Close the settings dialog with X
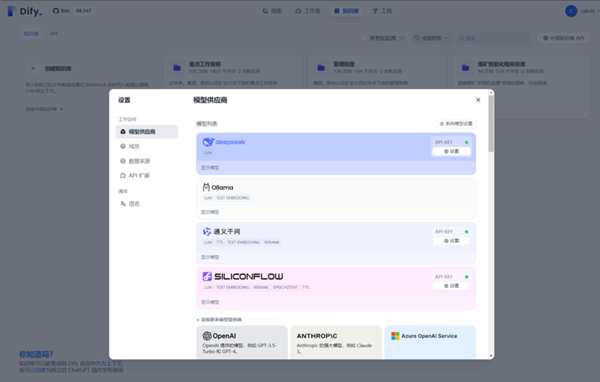This screenshot has height=382, width=600. (x=478, y=100)
